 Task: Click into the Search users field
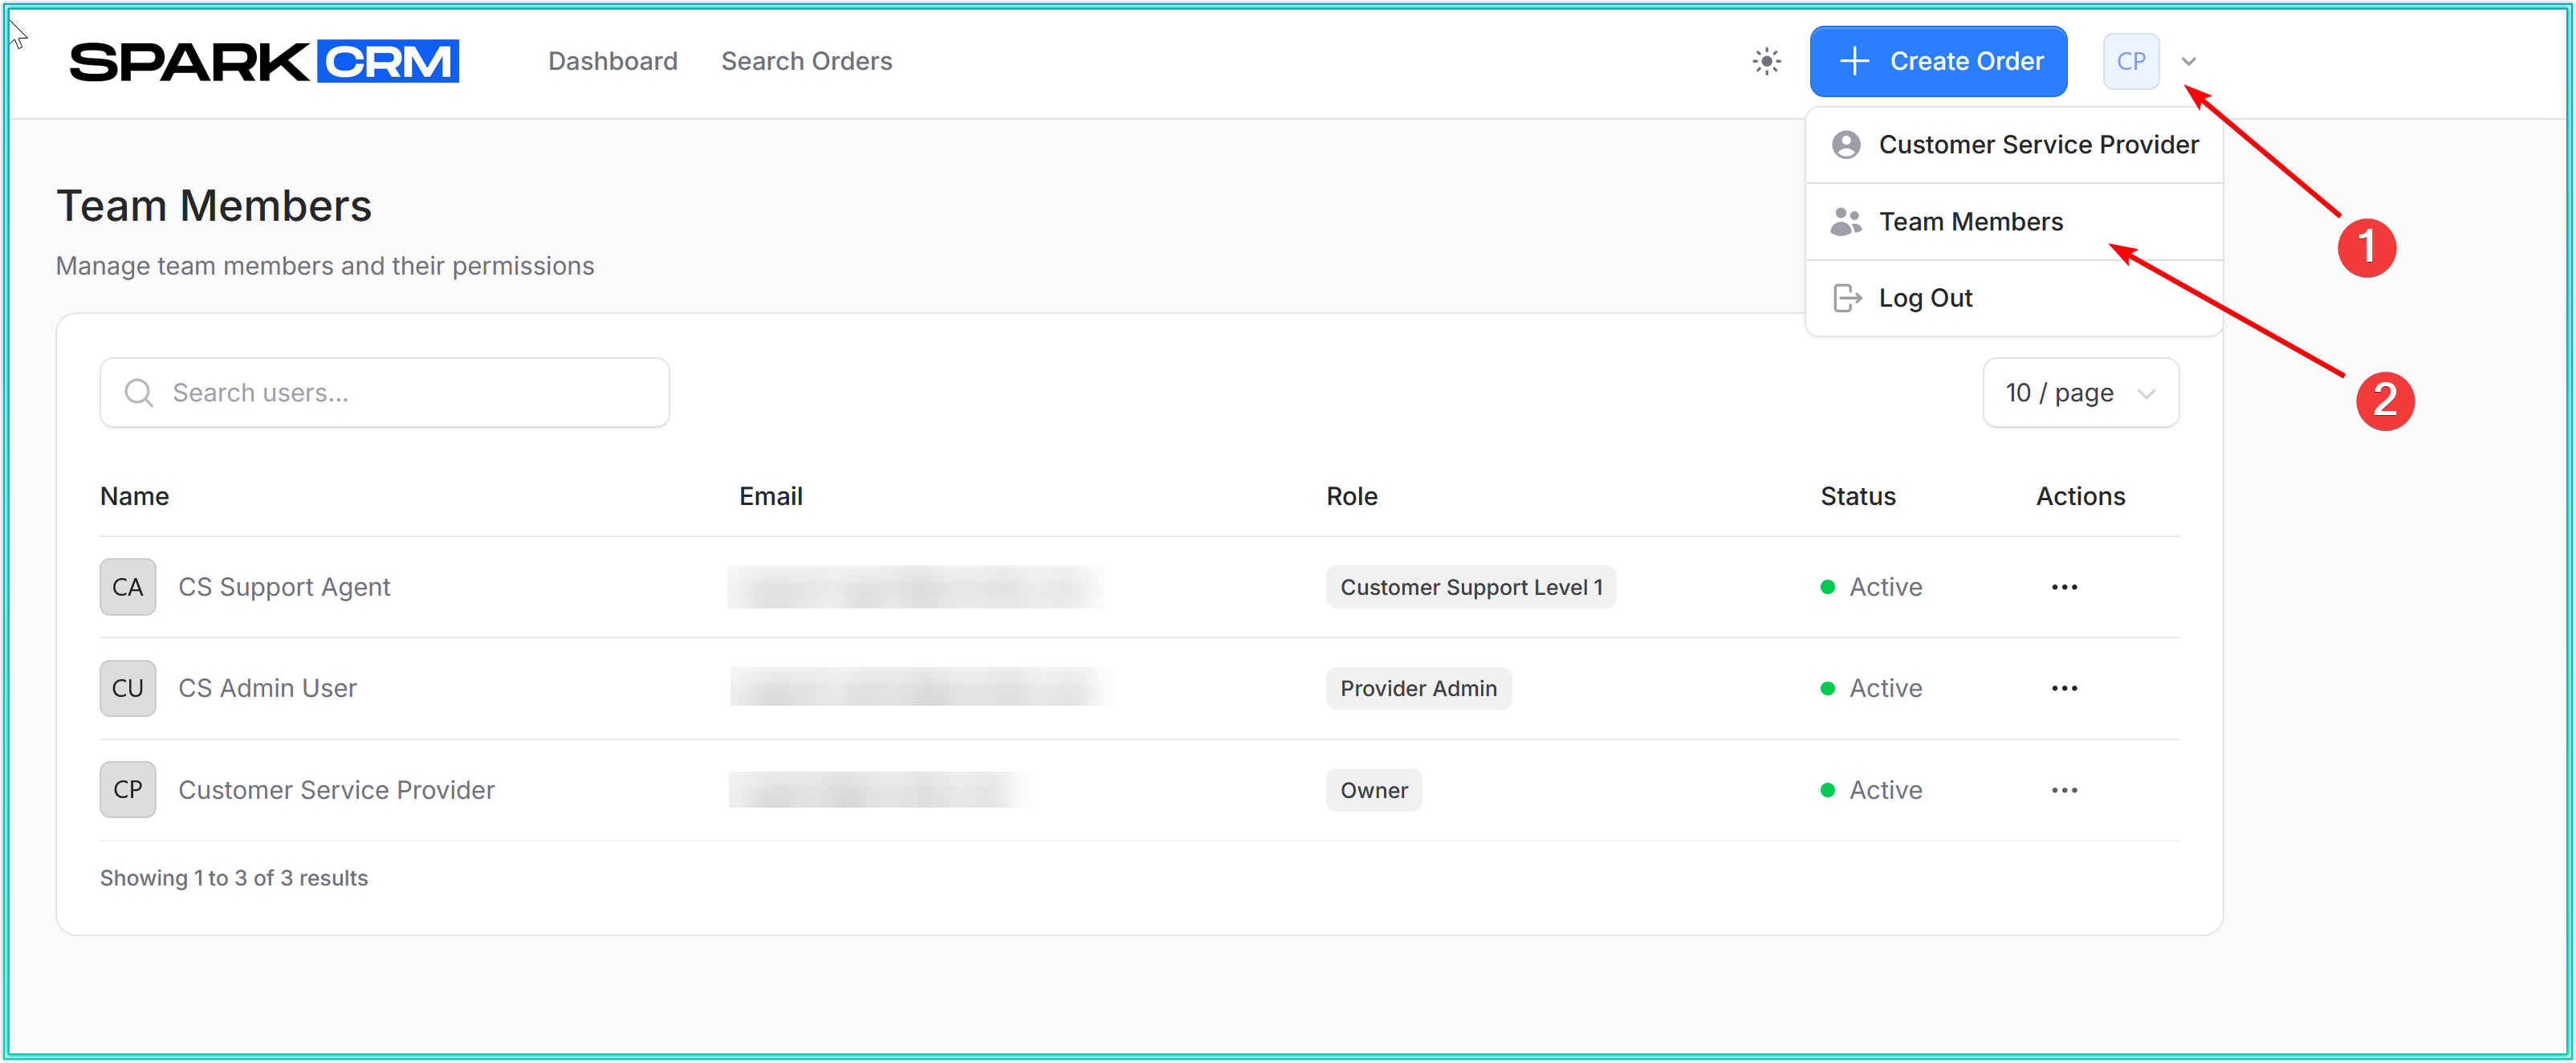coord(400,393)
